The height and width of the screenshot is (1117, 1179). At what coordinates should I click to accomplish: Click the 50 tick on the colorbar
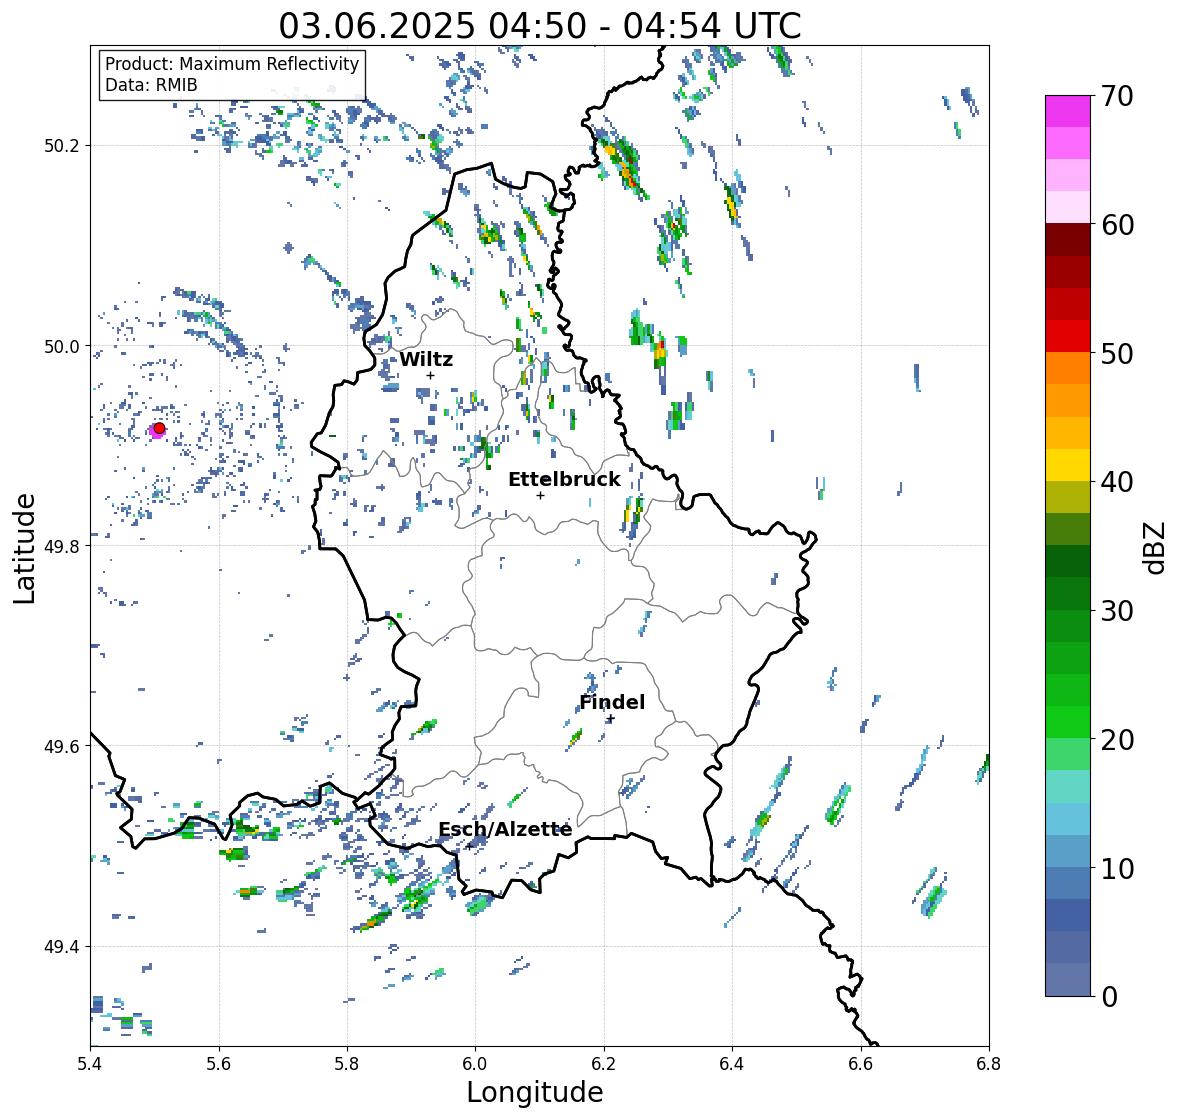[1117, 353]
